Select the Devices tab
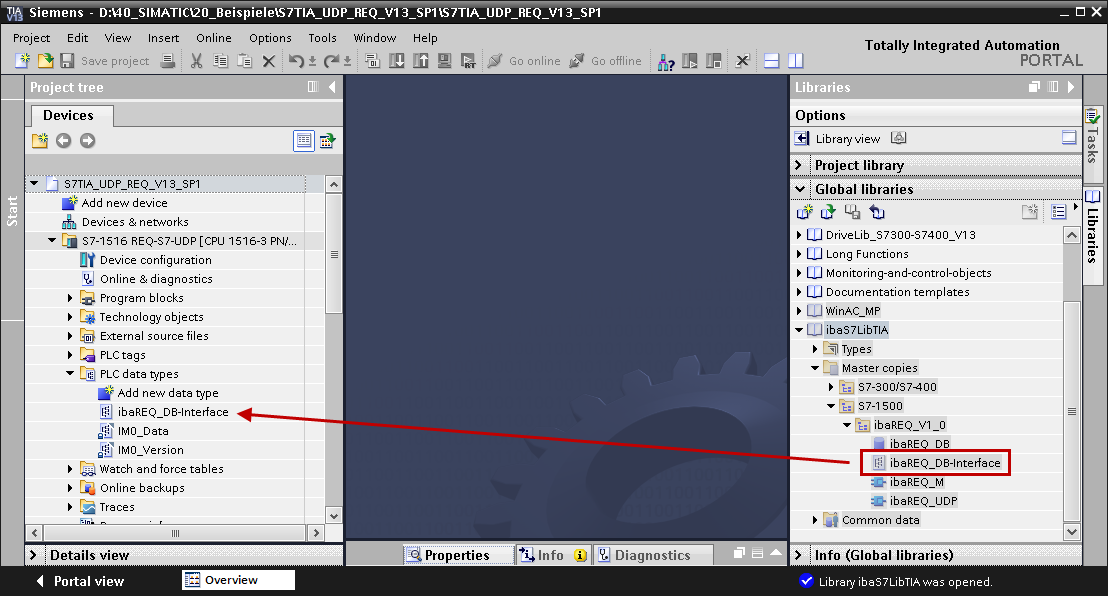 click(69, 115)
